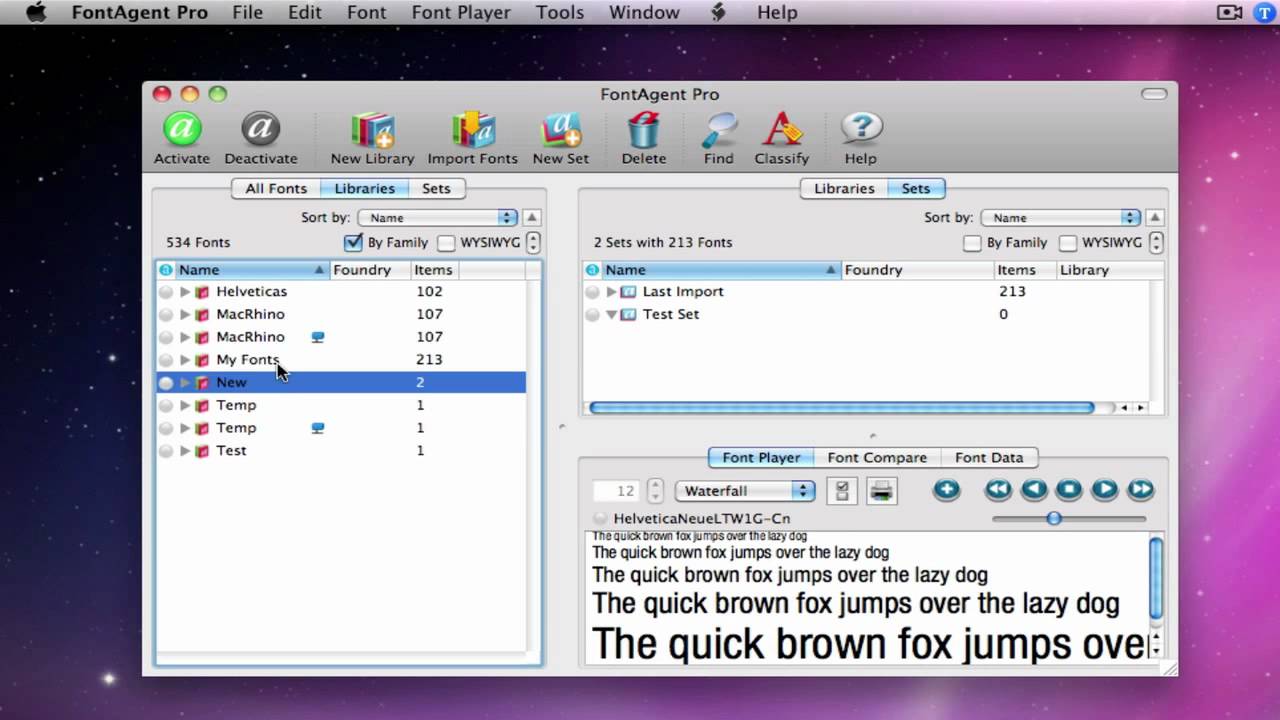Click the Activate toolbar icon
This screenshot has height=720, width=1280.
[182, 138]
